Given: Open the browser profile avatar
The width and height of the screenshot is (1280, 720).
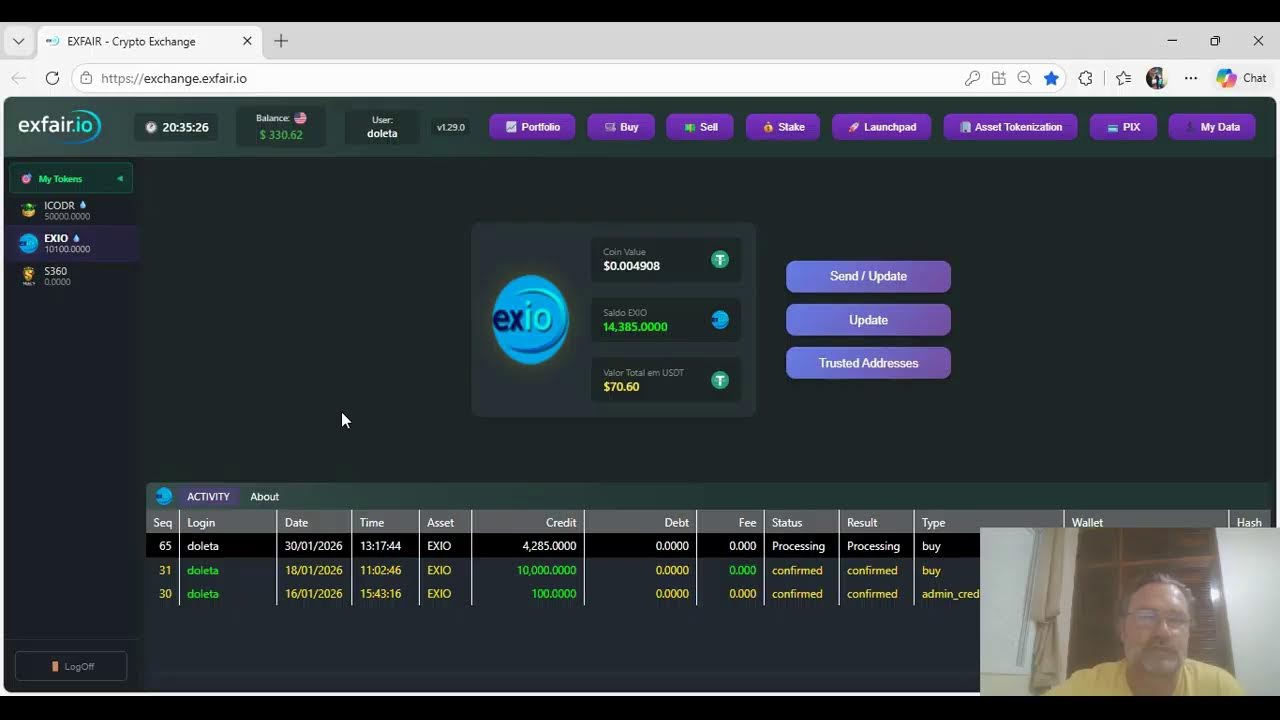Looking at the screenshot, I should click(1156, 78).
